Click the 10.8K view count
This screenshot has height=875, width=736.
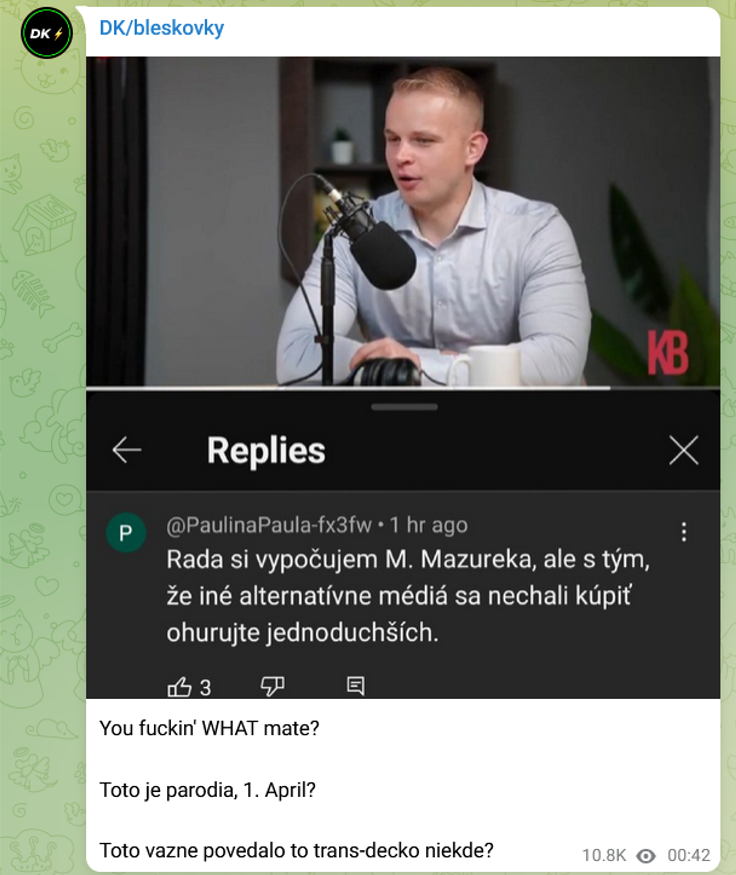(604, 855)
